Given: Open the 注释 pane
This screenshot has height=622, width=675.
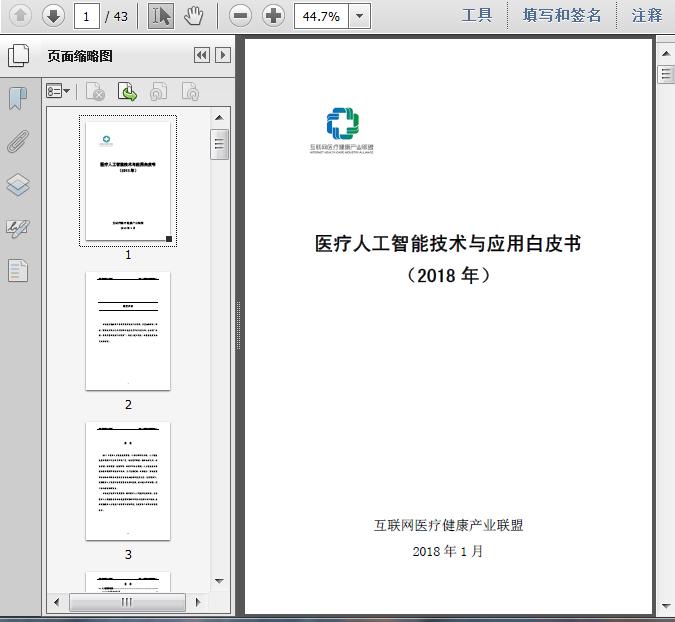Looking at the screenshot, I should click(647, 15).
